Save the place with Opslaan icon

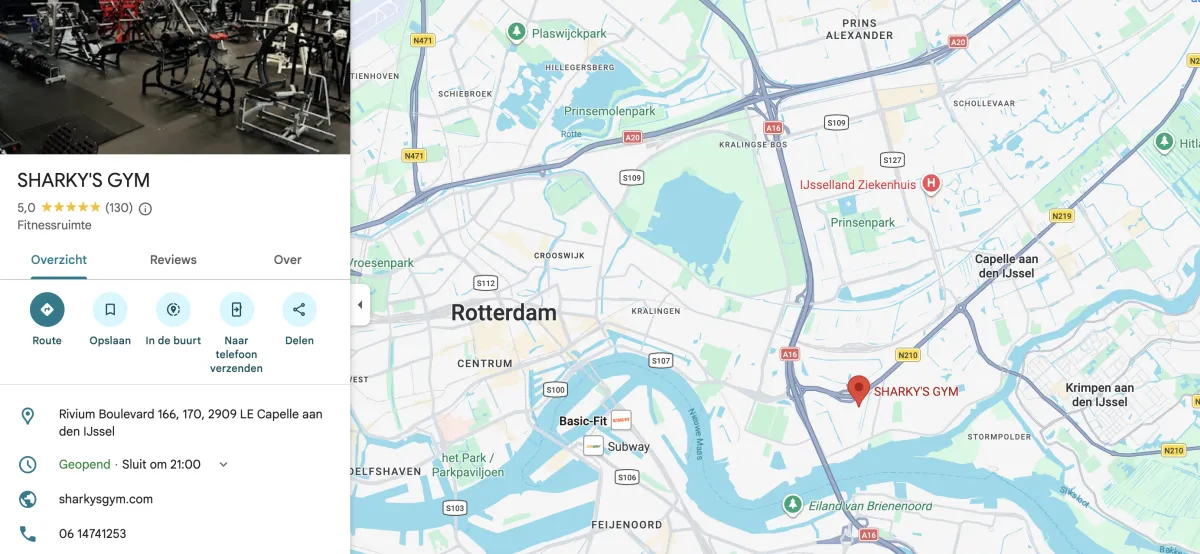[x=110, y=310]
